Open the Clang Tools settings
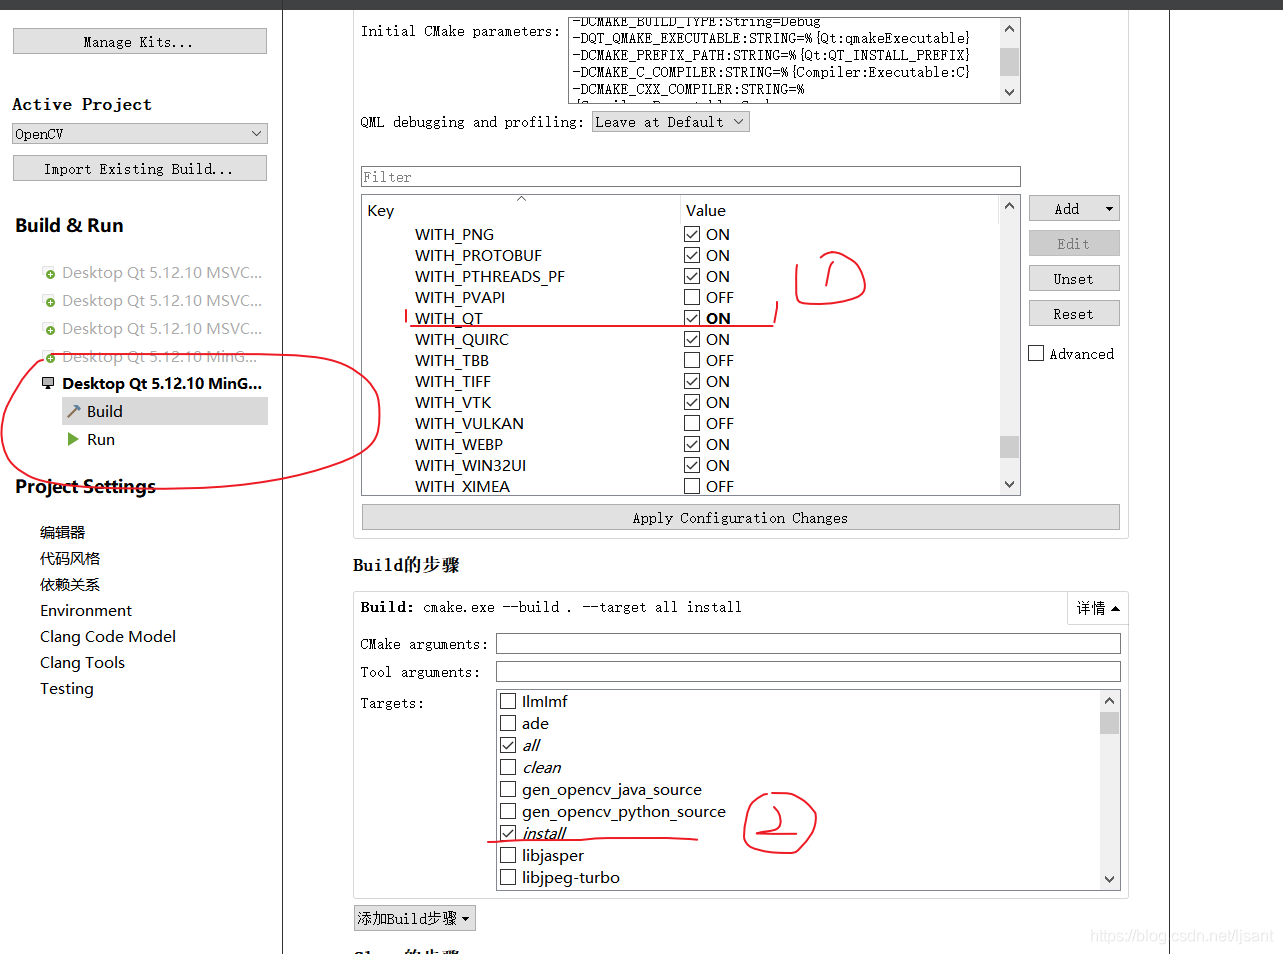The width and height of the screenshot is (1283, 954). point(82,662)
